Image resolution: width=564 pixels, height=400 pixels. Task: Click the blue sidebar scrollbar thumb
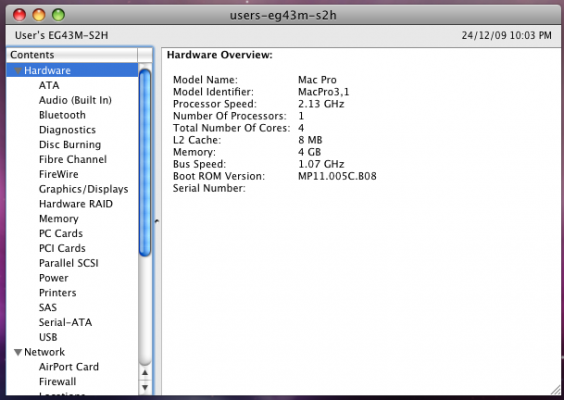(145, 163)
